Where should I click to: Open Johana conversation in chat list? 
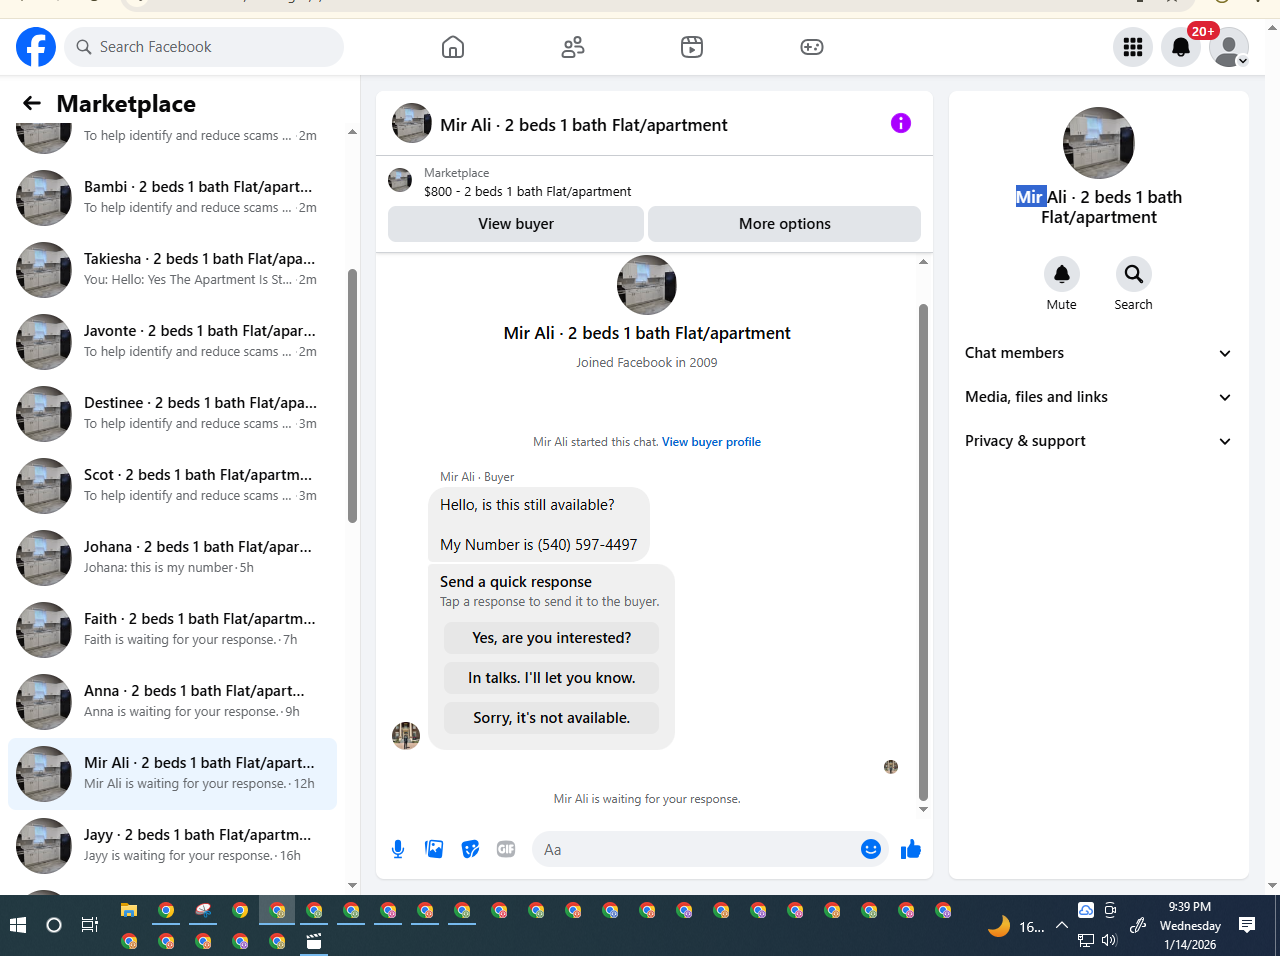tap(172, 558)
